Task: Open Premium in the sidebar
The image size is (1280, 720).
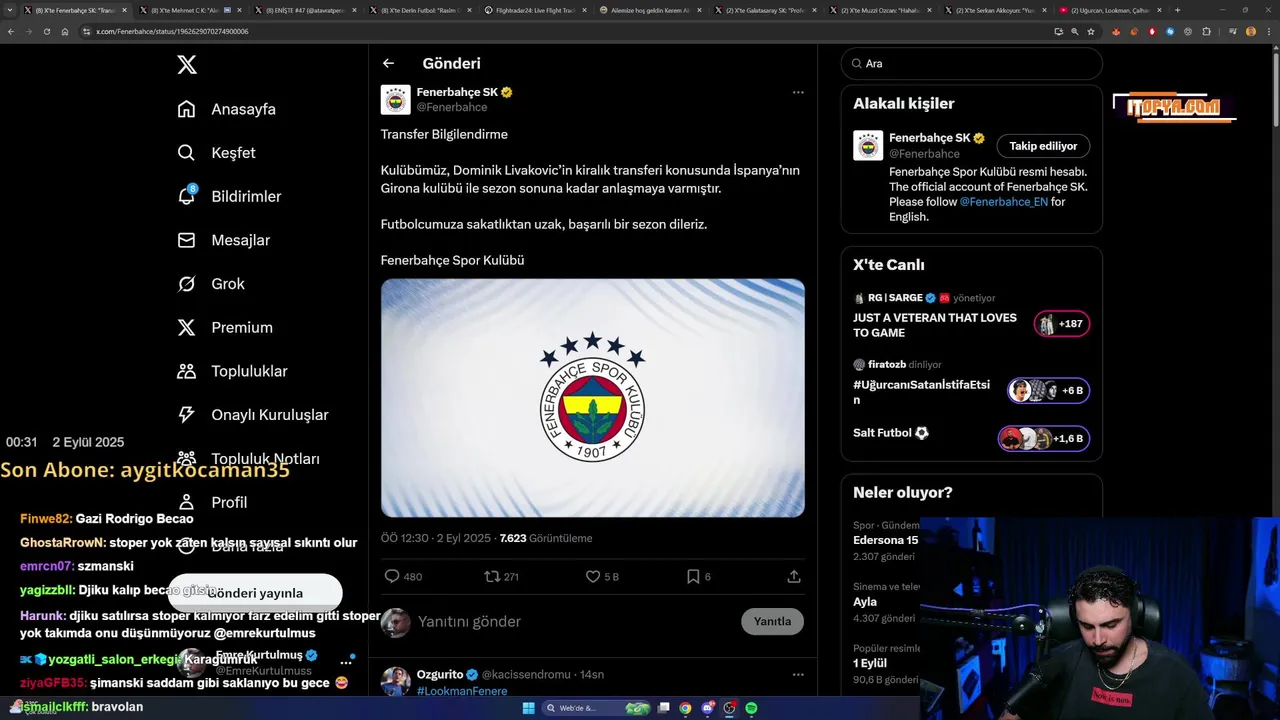Action: pyautogui.click(x=225, y=327)
